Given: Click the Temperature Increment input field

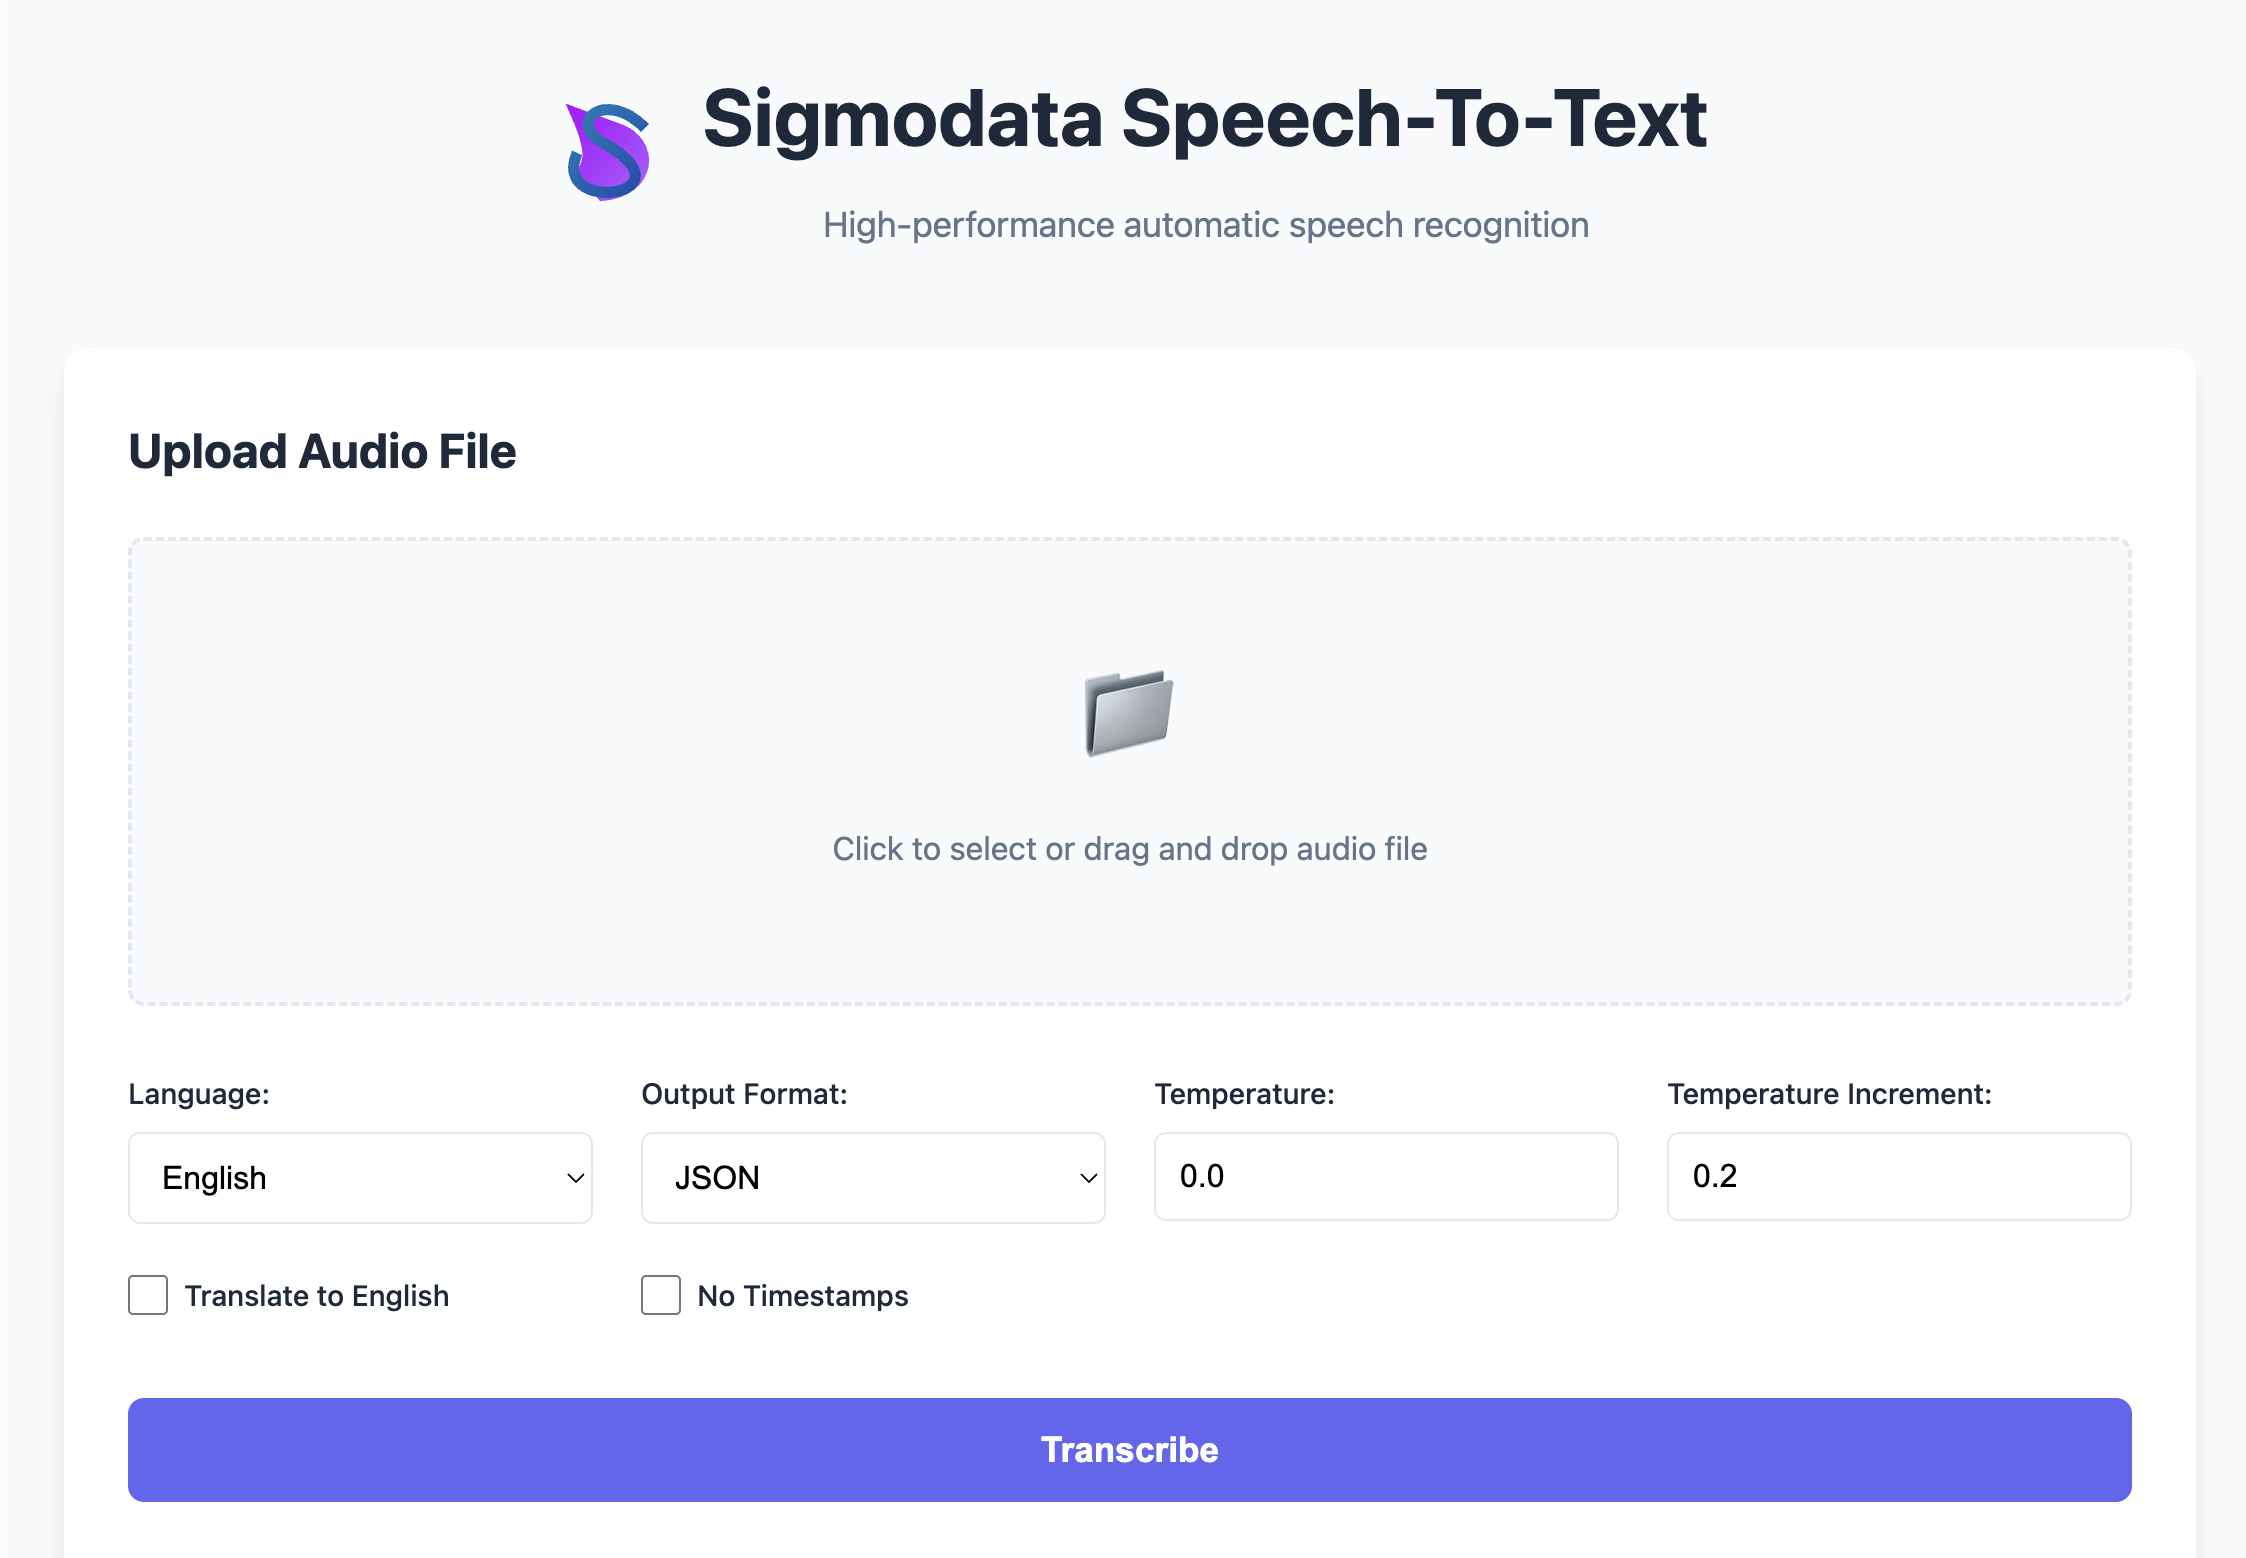Looking at the screenshot, I should (1898, 1176).
